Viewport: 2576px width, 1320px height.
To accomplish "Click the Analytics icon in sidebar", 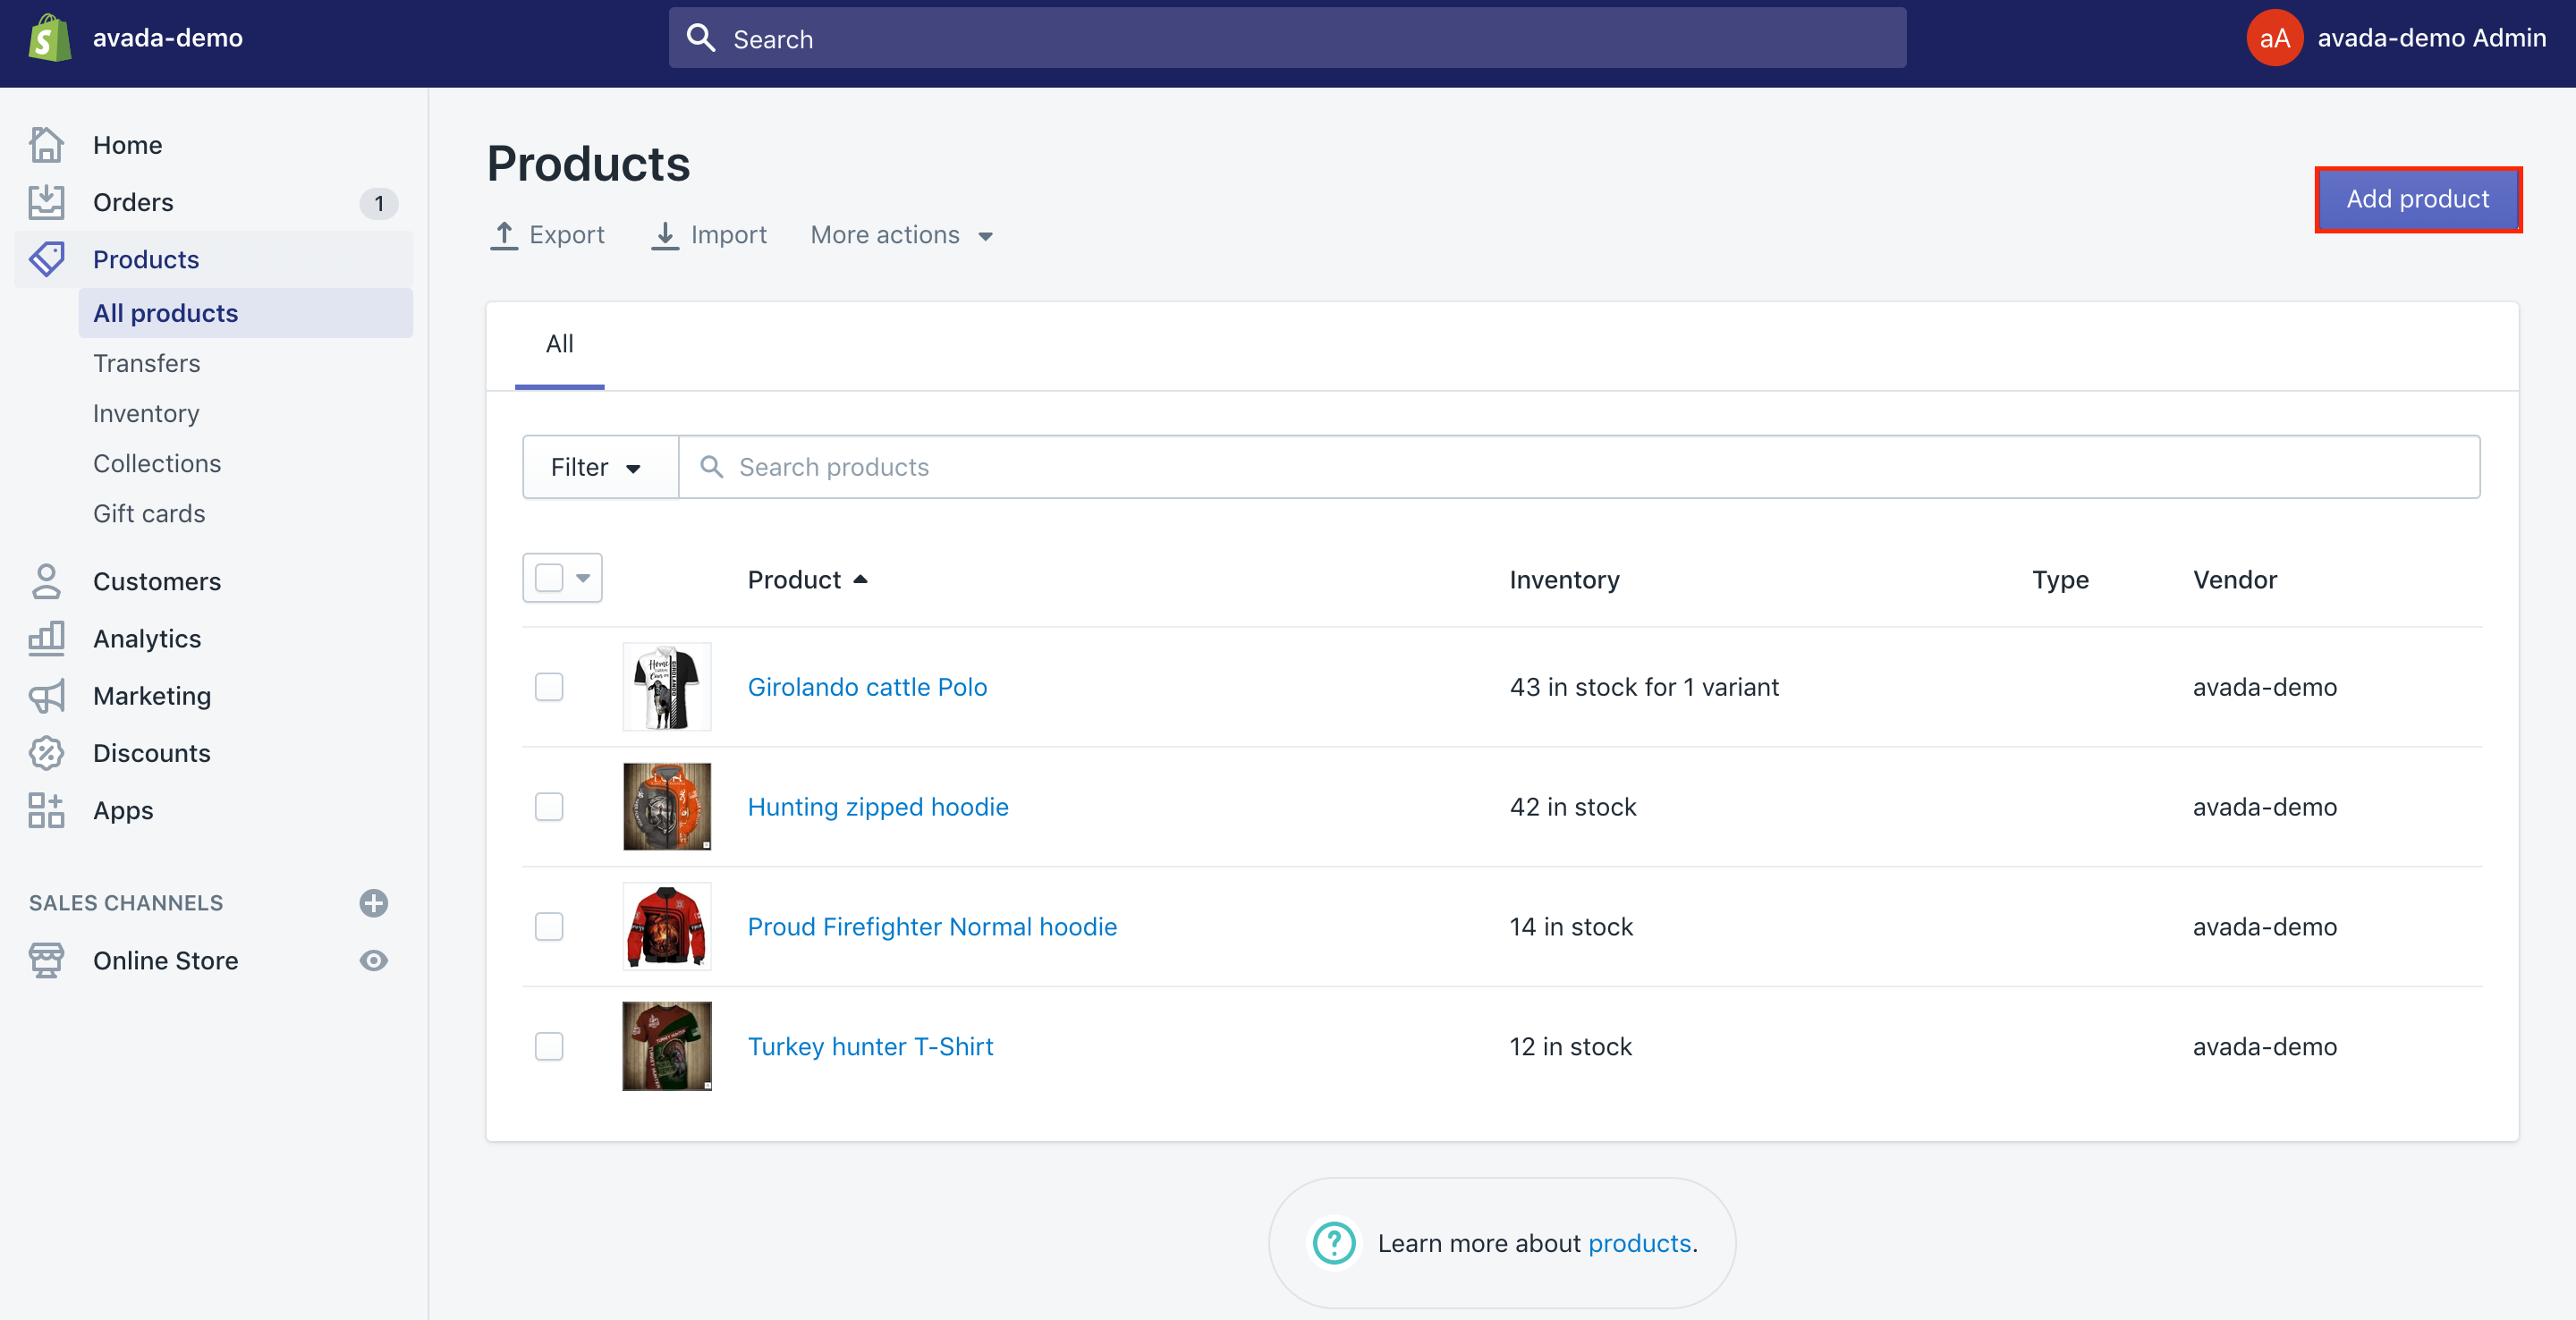I will point(46,639).
